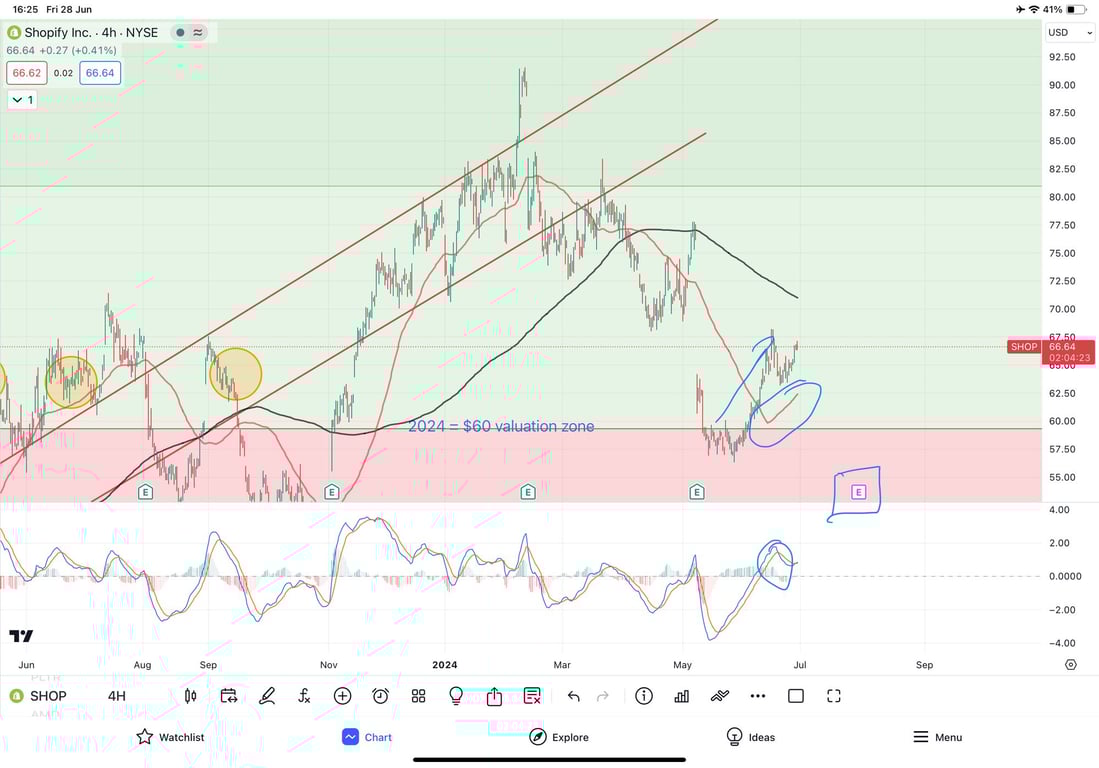Tap the airplane mode icon in status bar
1099x768 pixels.
click(1020, 9)
